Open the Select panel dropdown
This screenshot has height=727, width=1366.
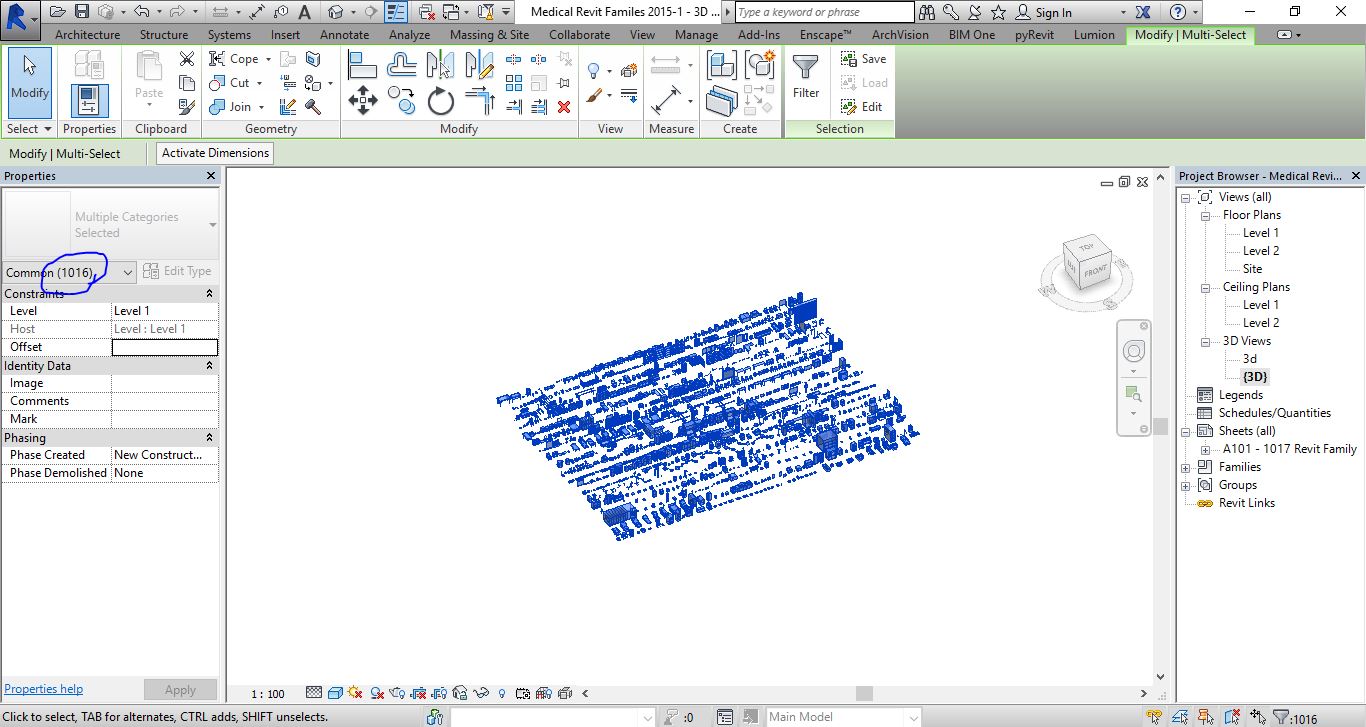[x=29, y=129]
